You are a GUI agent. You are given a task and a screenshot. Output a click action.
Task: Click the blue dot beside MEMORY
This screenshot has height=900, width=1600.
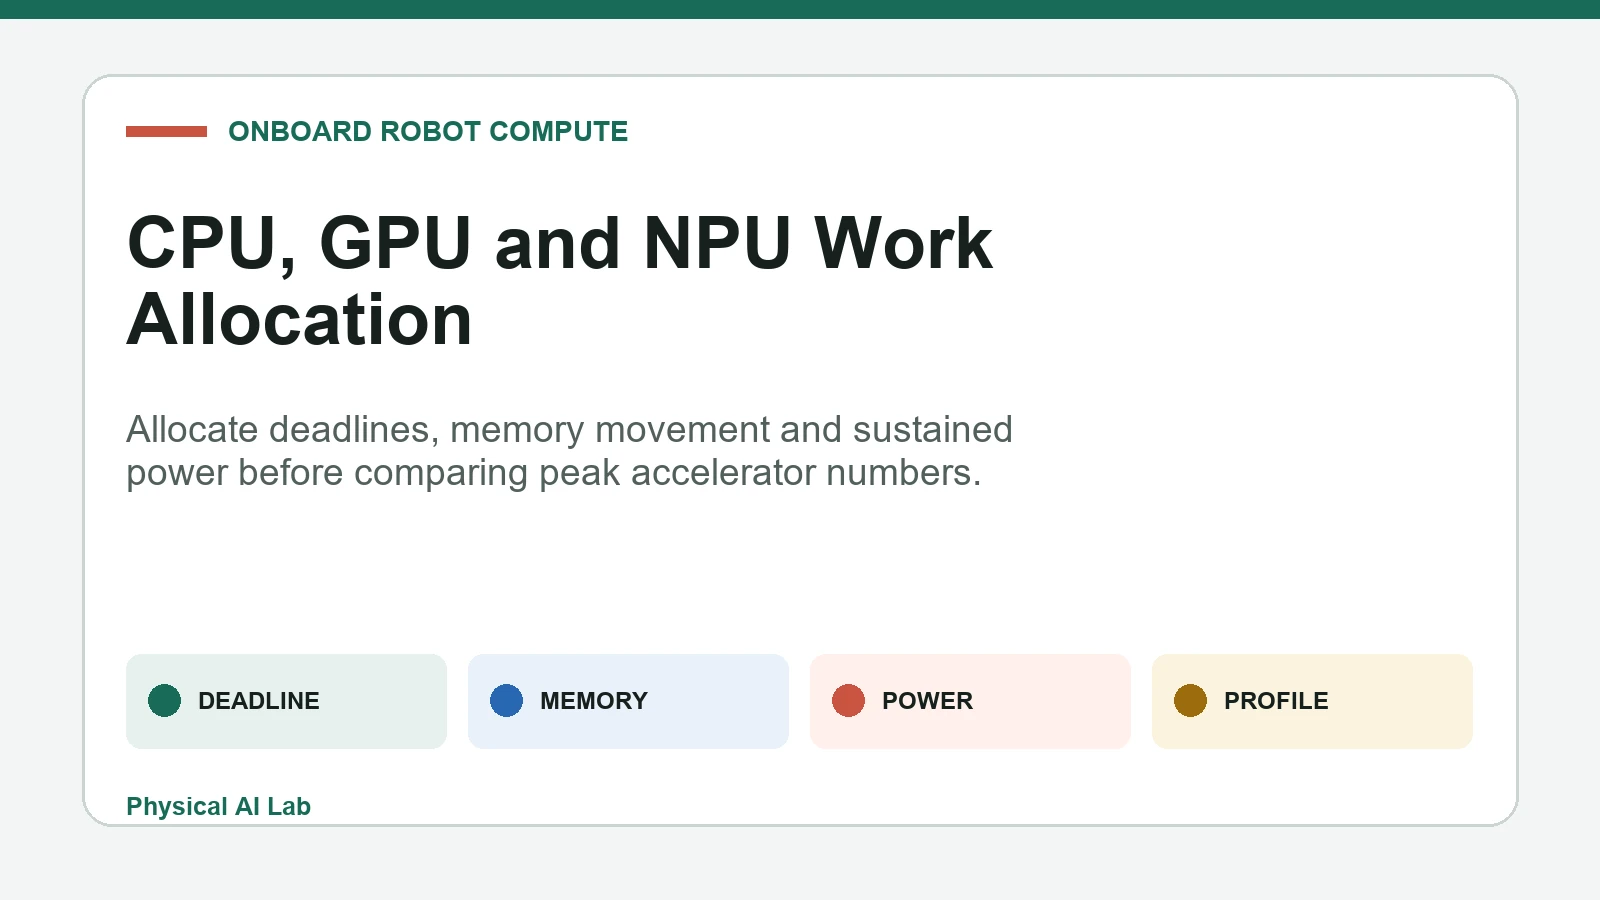(506, 701)
